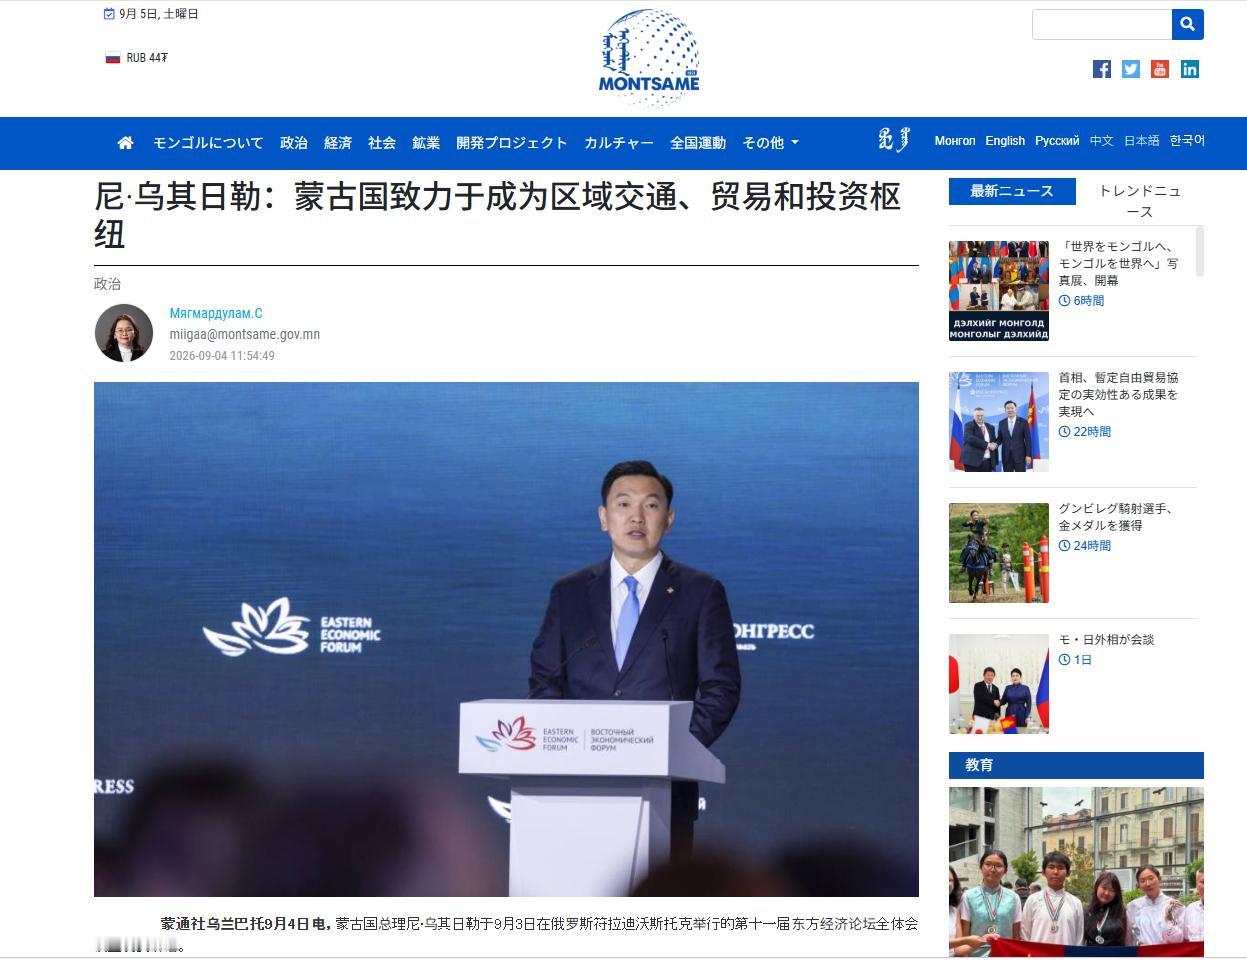Open the グンビレグ騎射選手 news thumbnail
The image size is (1247, 961).
(x=999, y=553)
